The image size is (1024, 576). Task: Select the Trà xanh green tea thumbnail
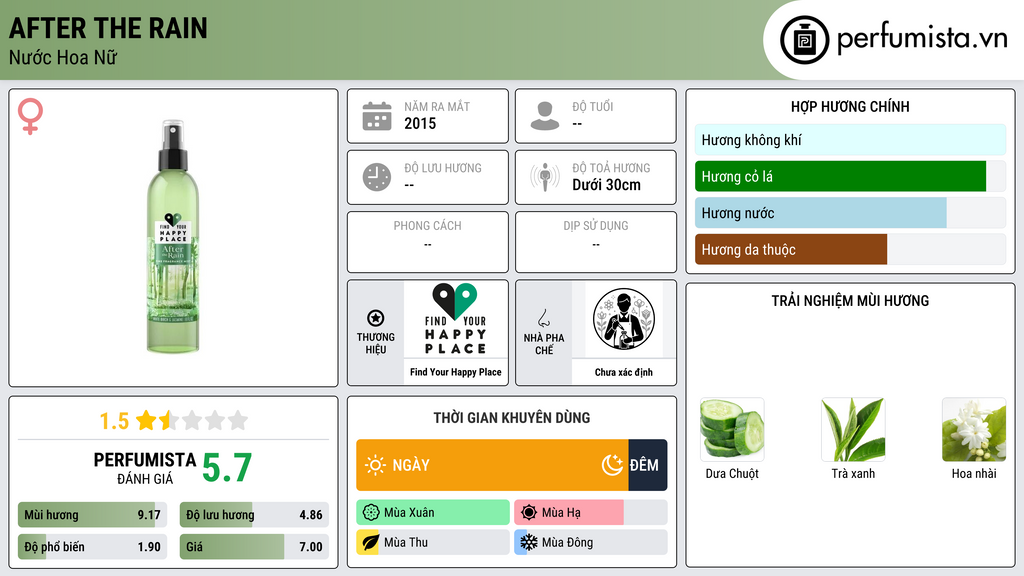point(853,429)
